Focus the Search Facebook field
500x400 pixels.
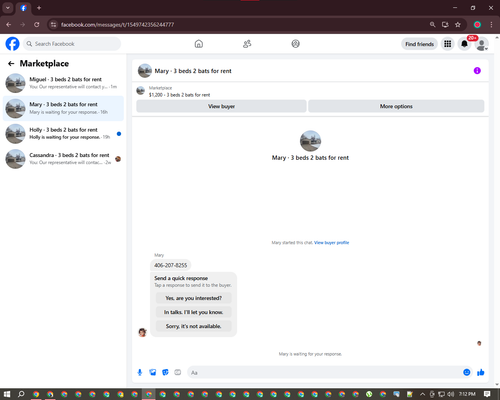pyautogui.click(x=72, y=44)
